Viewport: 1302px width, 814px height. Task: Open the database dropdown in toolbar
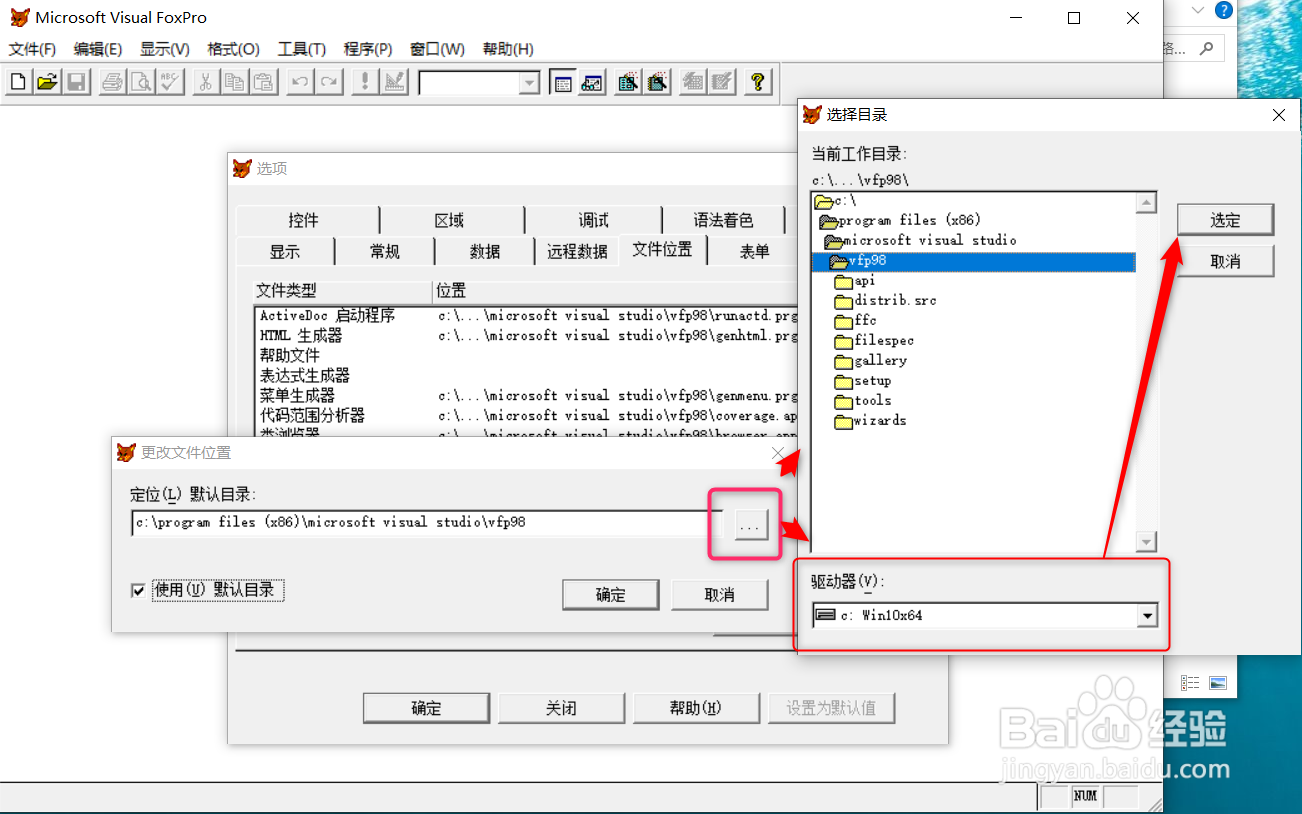tap(530, 84)
